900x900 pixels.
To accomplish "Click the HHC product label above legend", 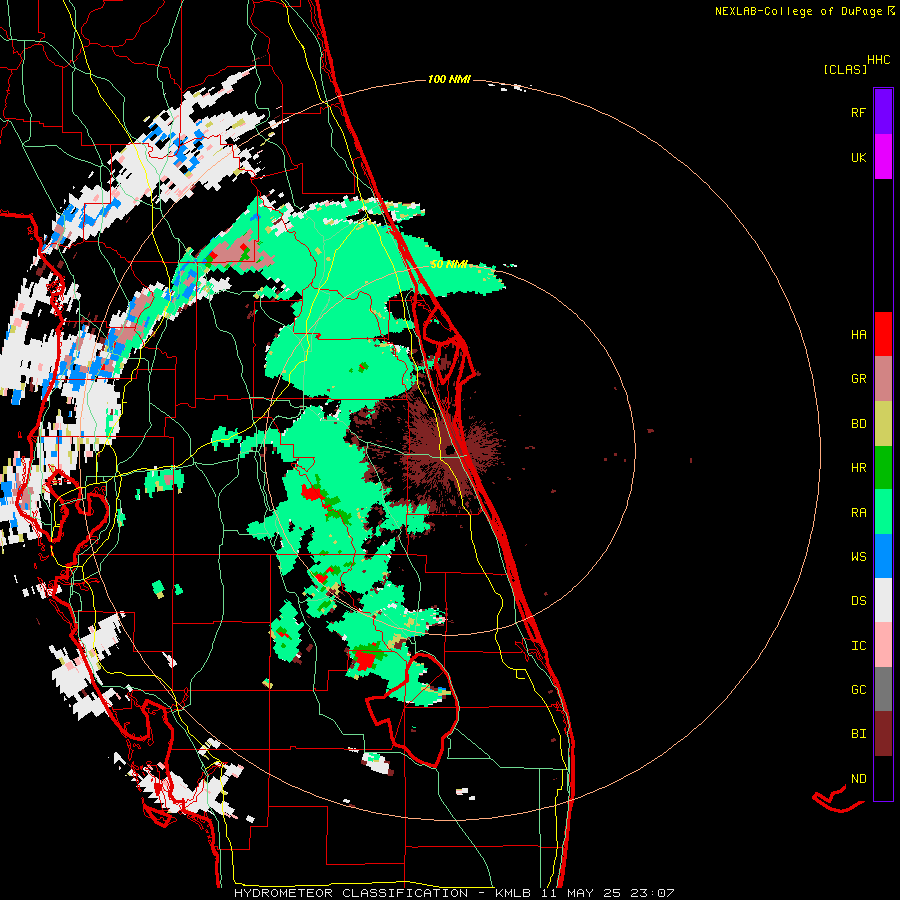I will pos(878,60).
